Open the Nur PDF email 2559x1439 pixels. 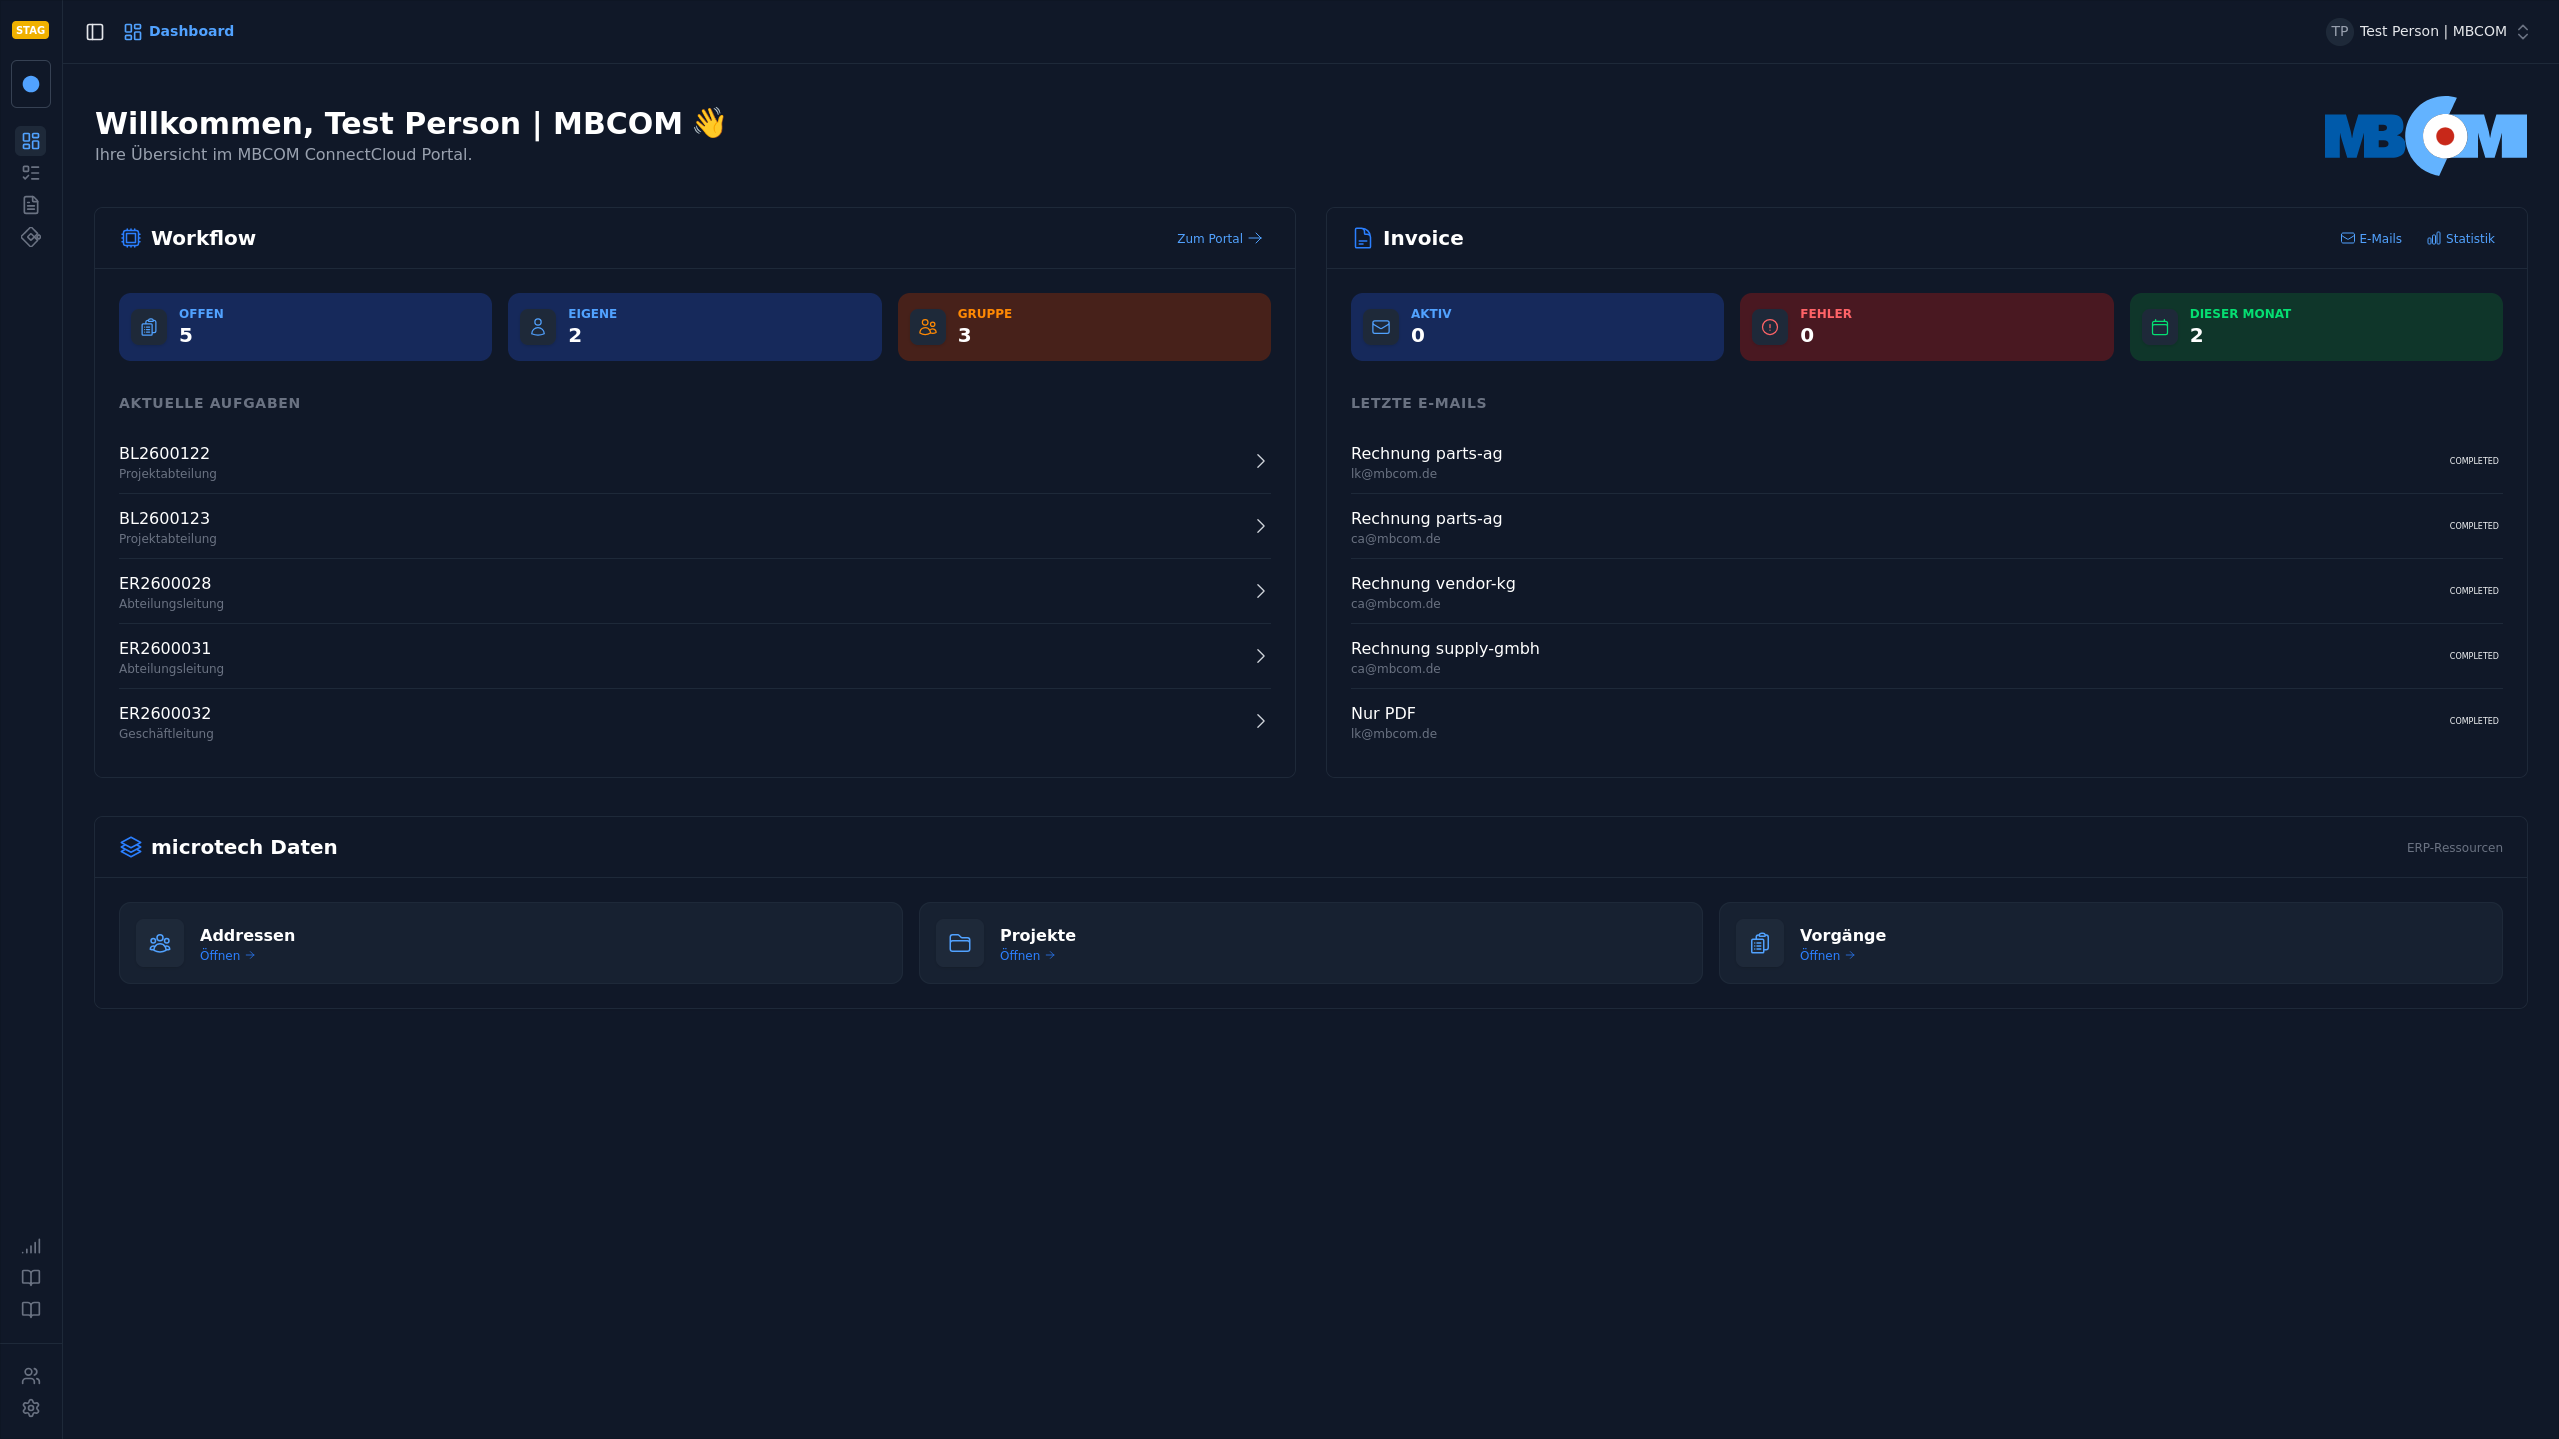[x=1927, y=721]
